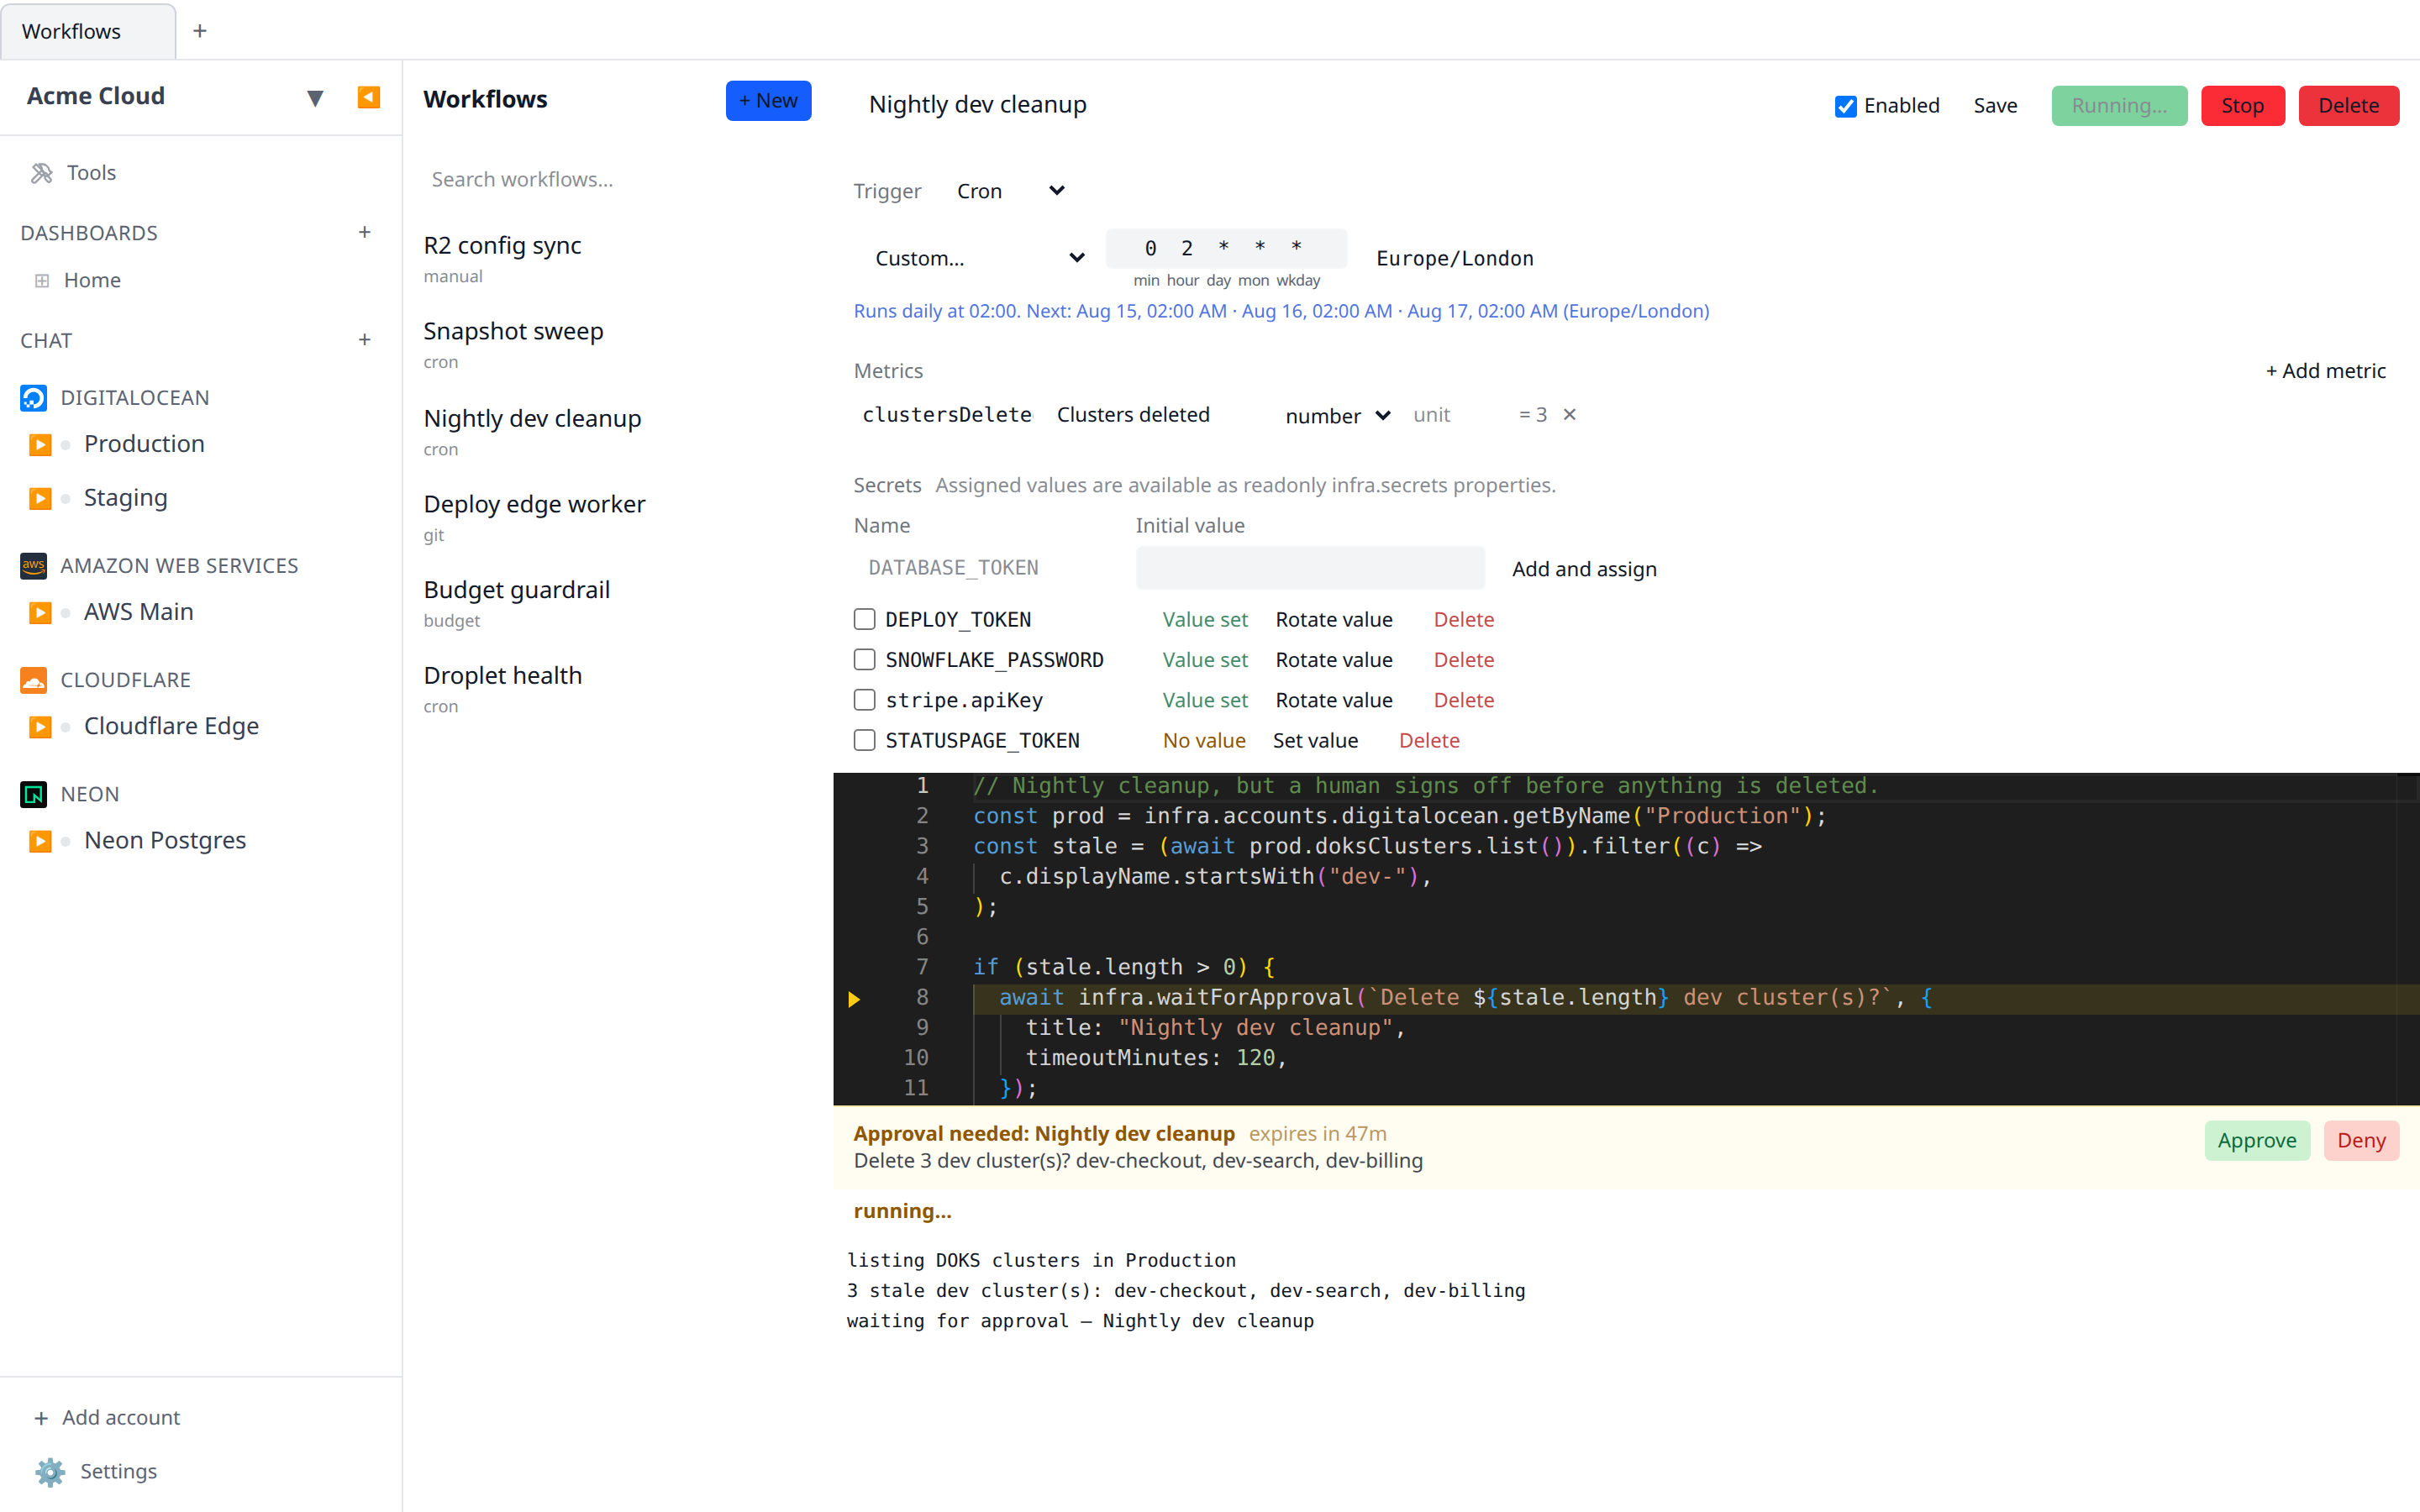The width and height of the screenshot is (2420, 1512).
Task: Click the play icon beside AWS Main
Action: coord(40,613)
